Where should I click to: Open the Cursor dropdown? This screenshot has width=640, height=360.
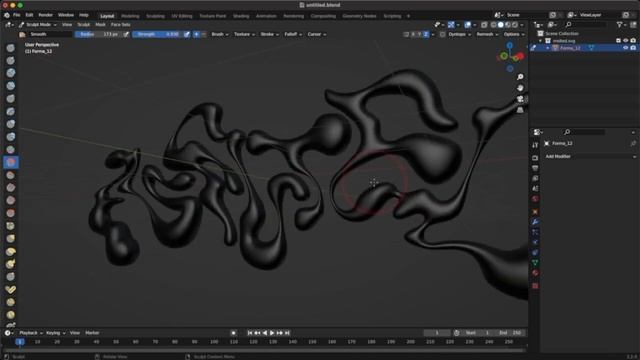tap(317, 34)
